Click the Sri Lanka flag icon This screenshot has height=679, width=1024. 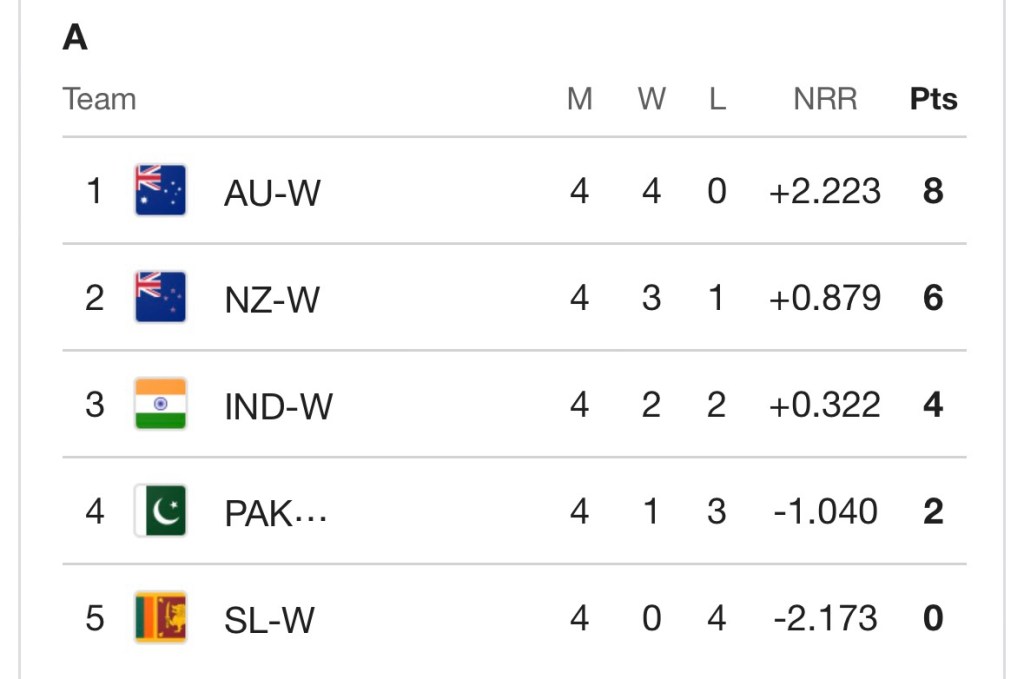click(x=160, y=618)
